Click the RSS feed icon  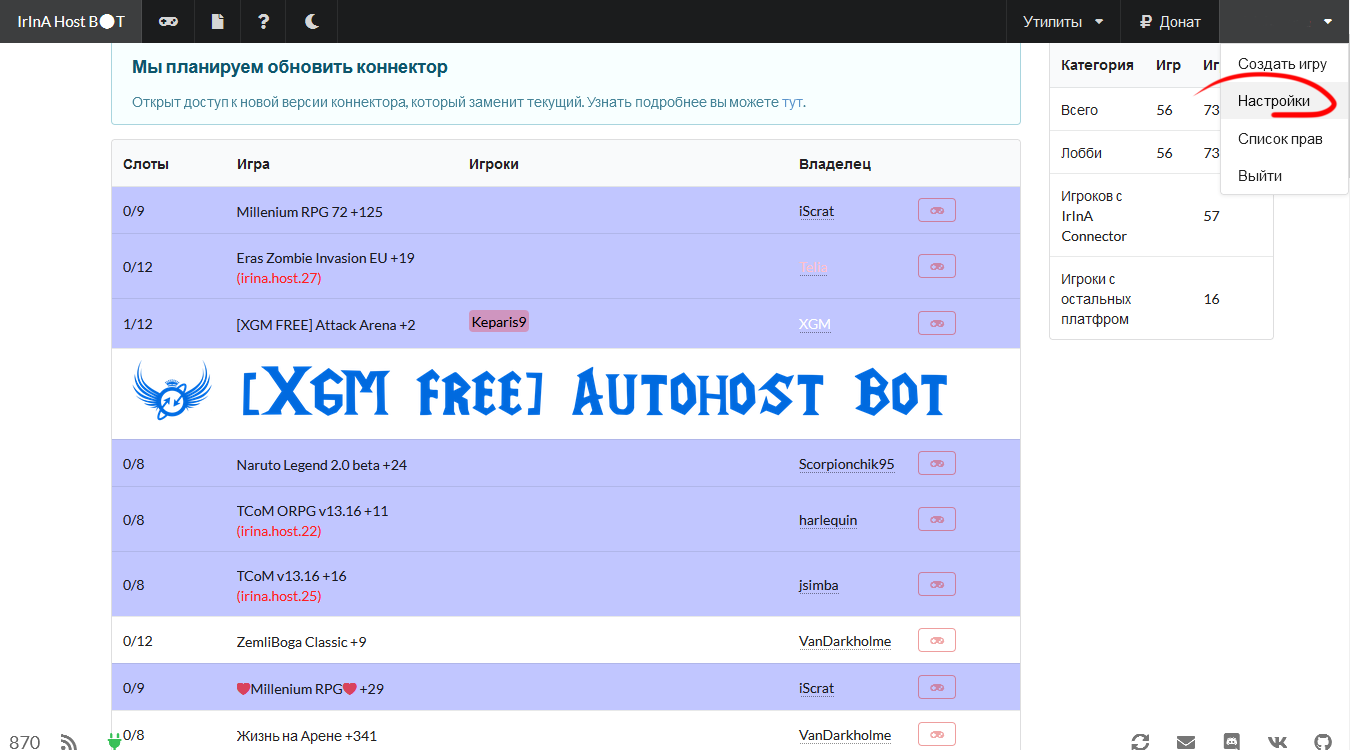pyautogui.click(x=69, y=741)
